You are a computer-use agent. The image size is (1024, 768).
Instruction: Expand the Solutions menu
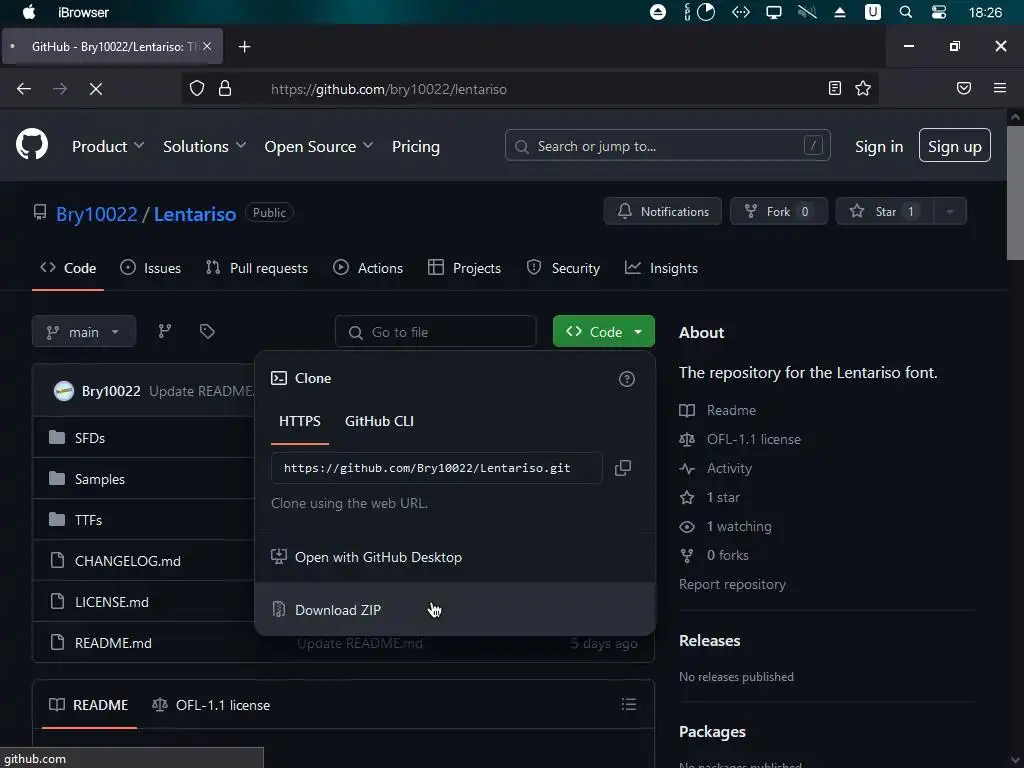pyautogui.click(x=204, y=146)
